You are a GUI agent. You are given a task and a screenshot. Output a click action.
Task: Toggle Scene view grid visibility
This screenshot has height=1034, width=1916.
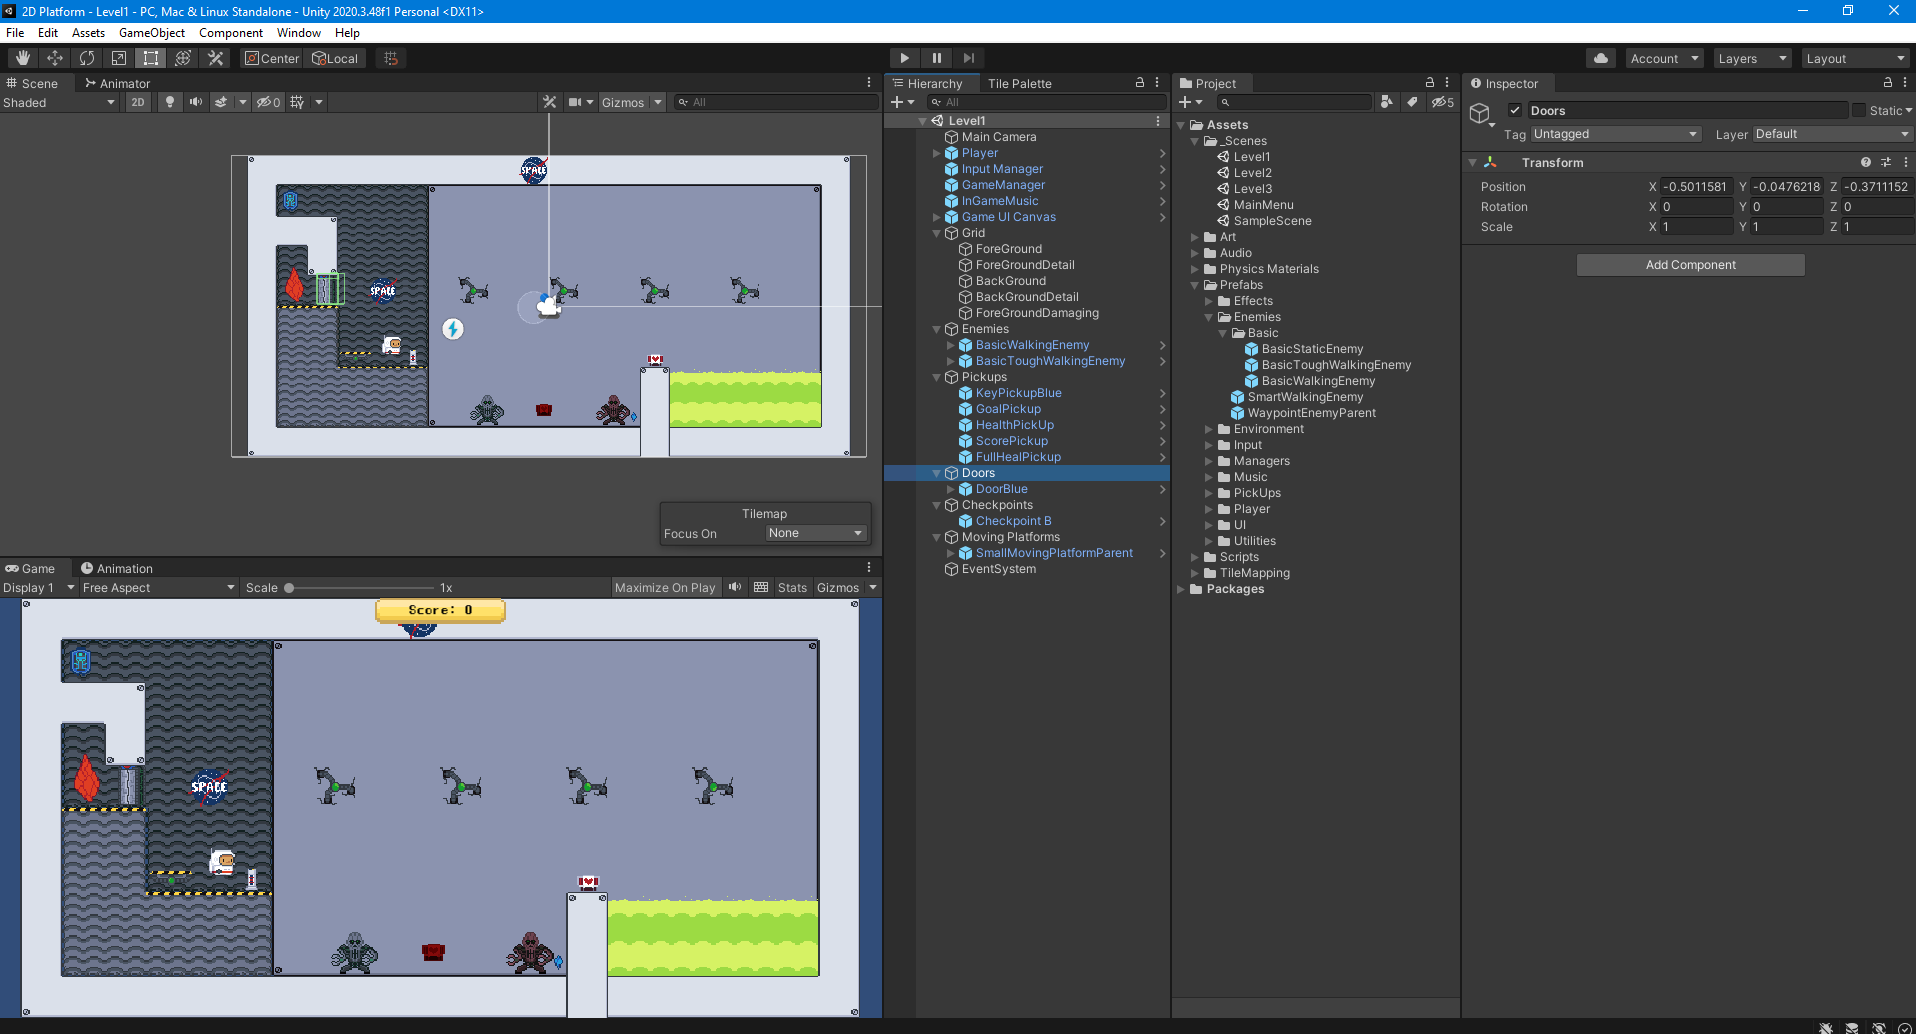(x=297, y=102)
